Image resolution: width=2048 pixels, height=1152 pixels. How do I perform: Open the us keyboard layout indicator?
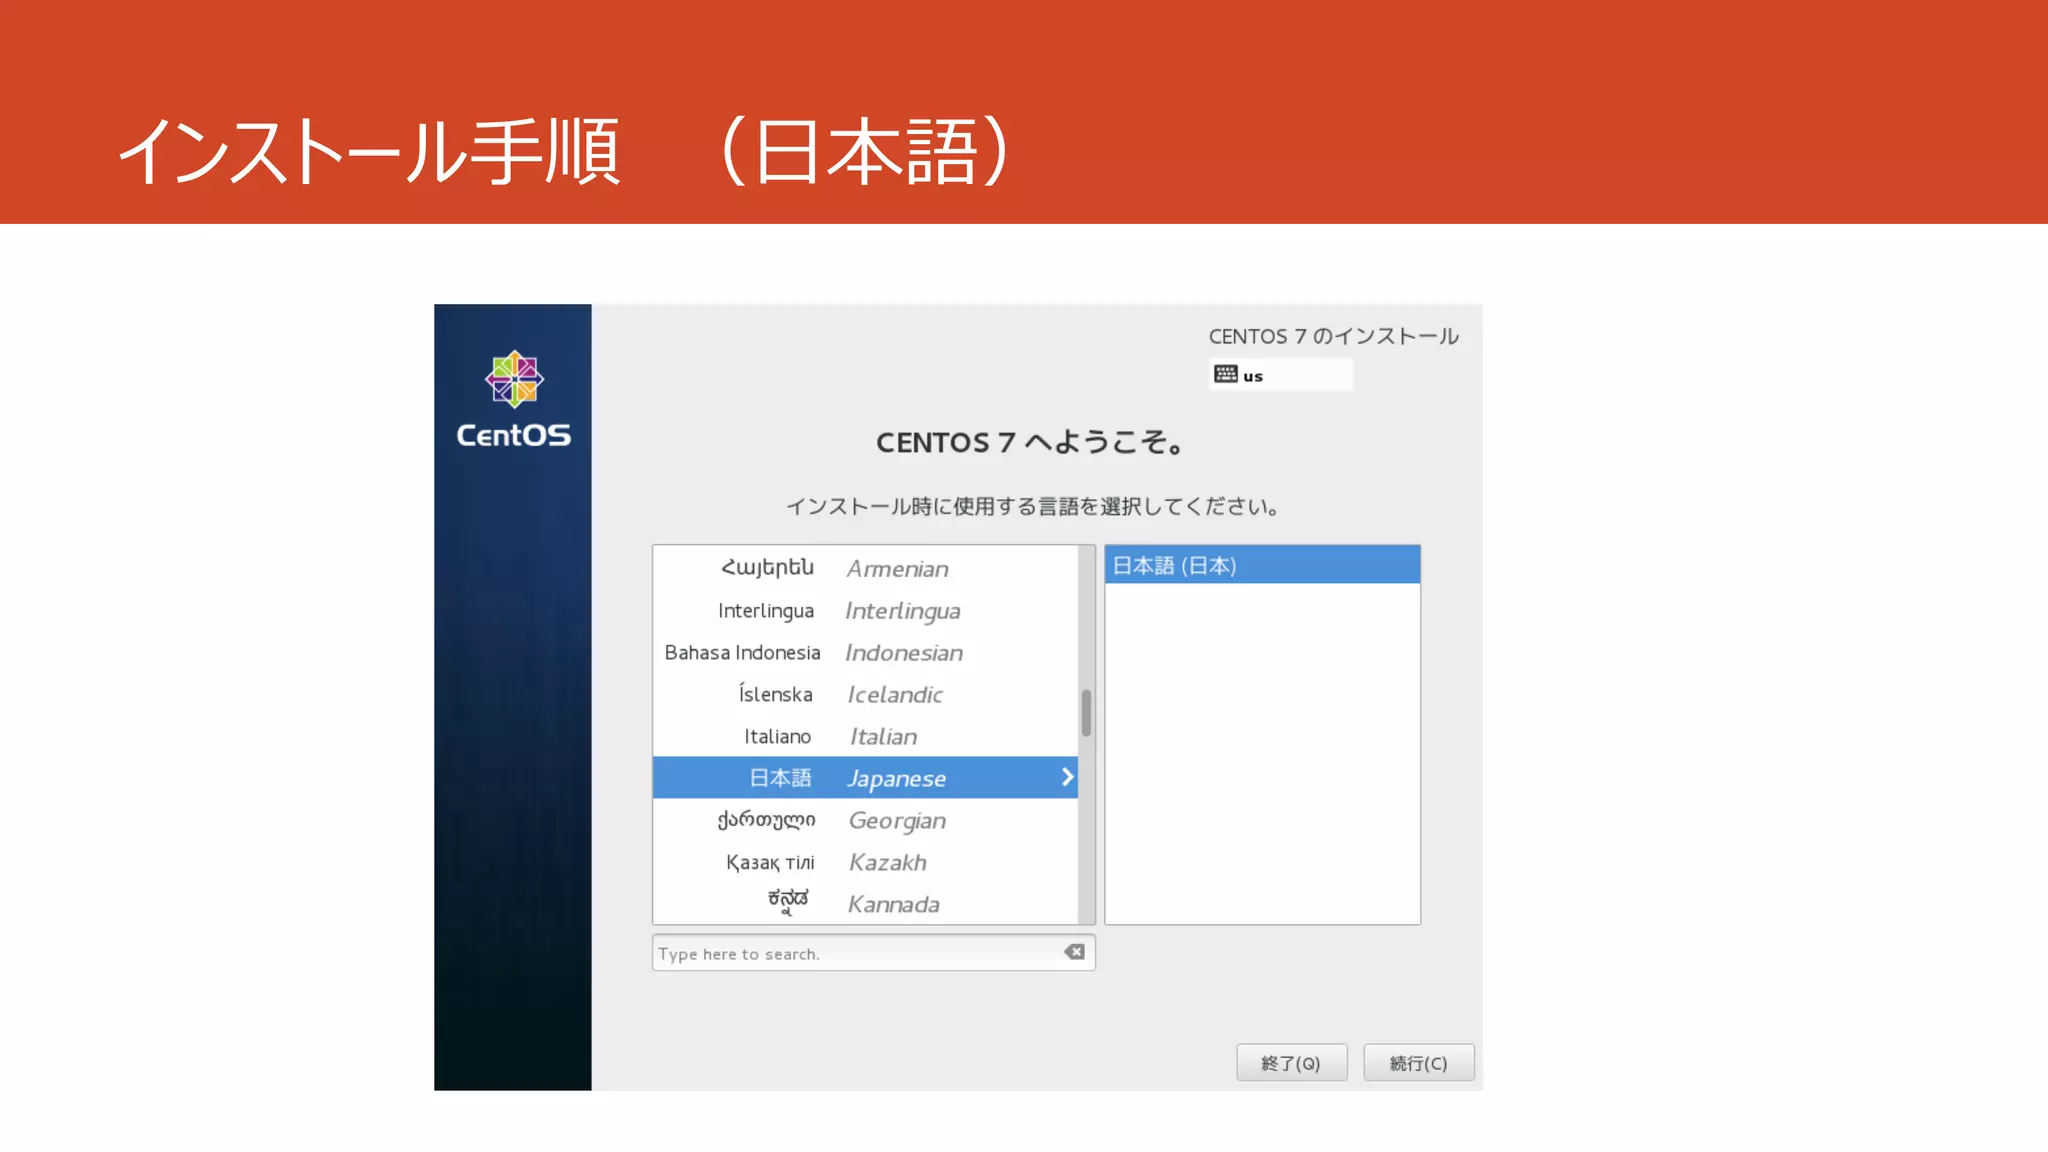pos(1280,375)
